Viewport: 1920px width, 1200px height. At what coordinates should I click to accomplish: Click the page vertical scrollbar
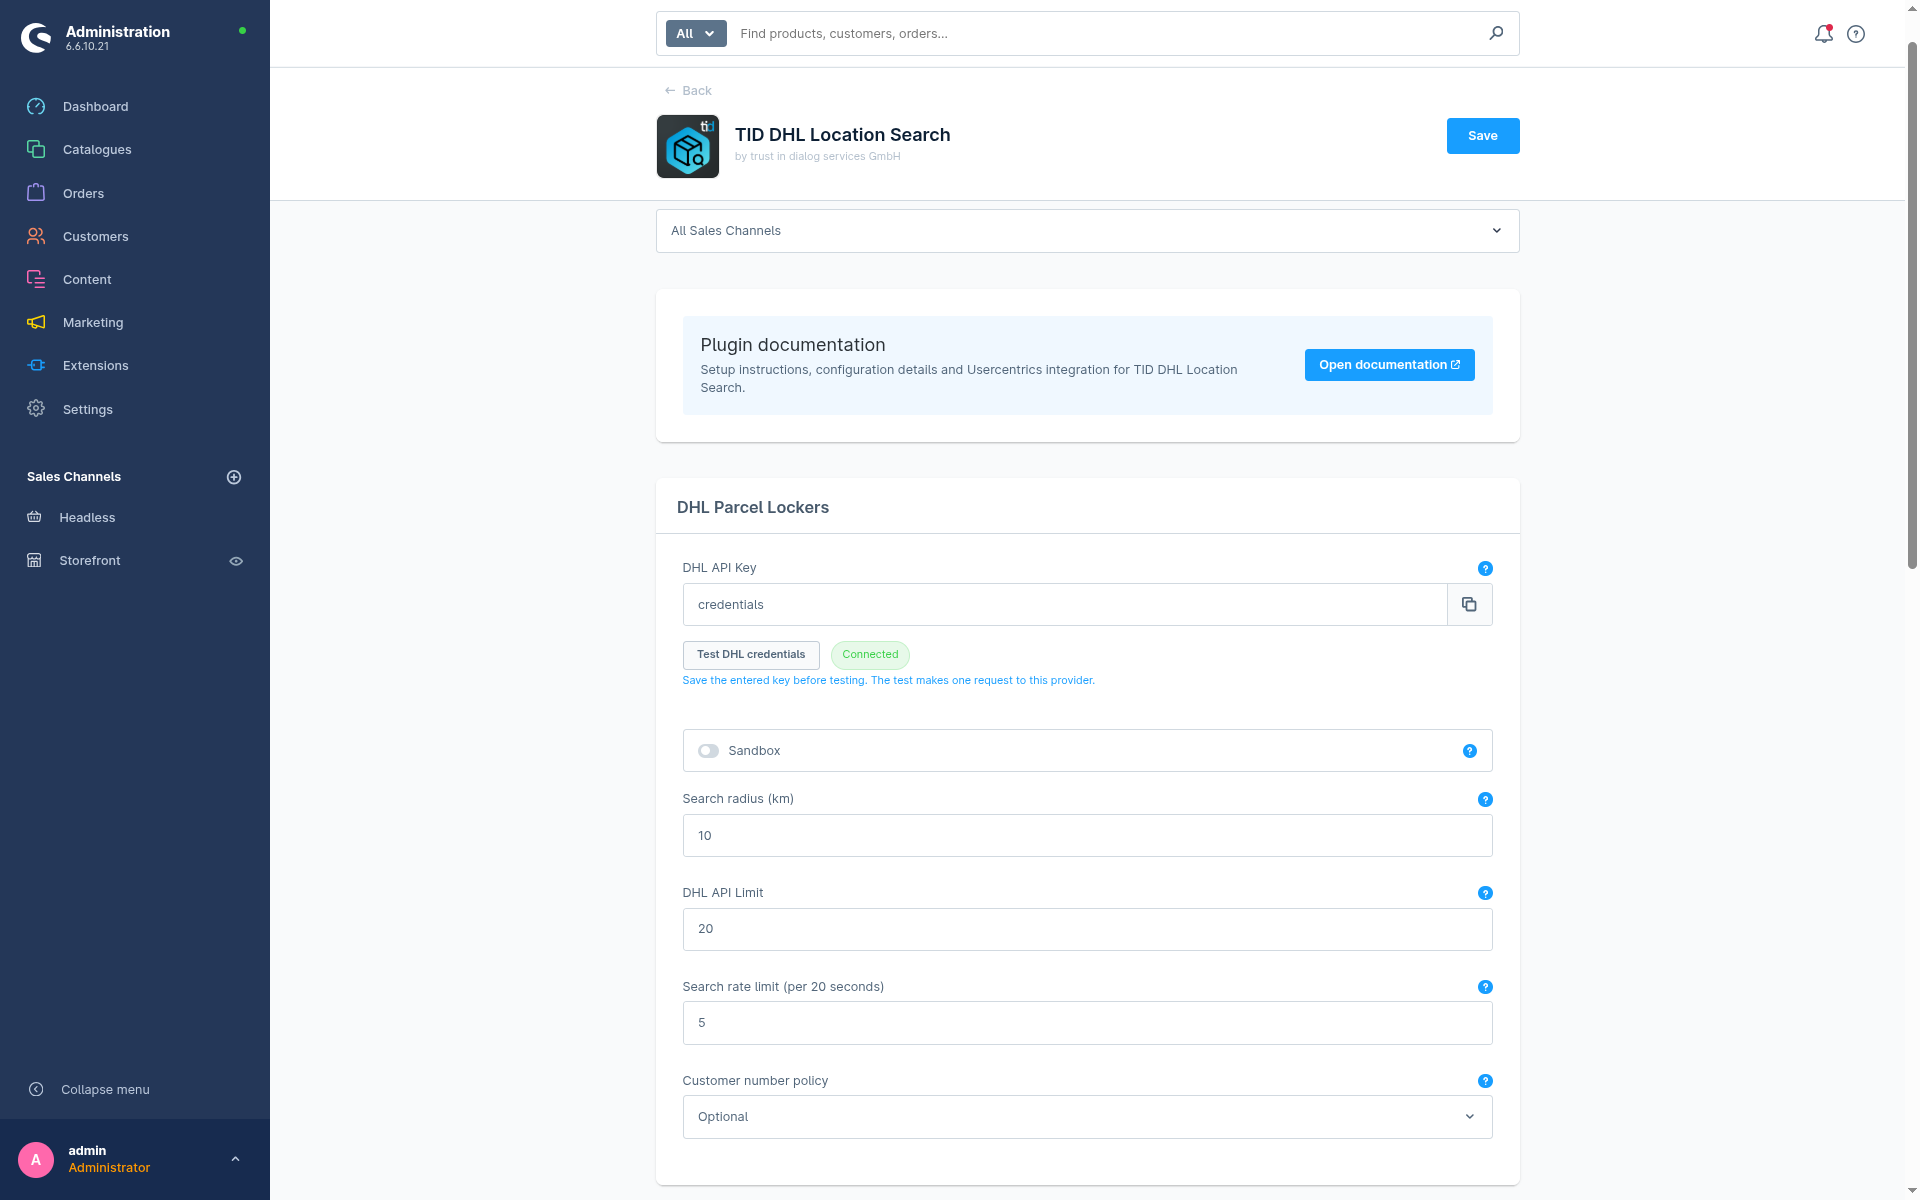coord(1912,305)
